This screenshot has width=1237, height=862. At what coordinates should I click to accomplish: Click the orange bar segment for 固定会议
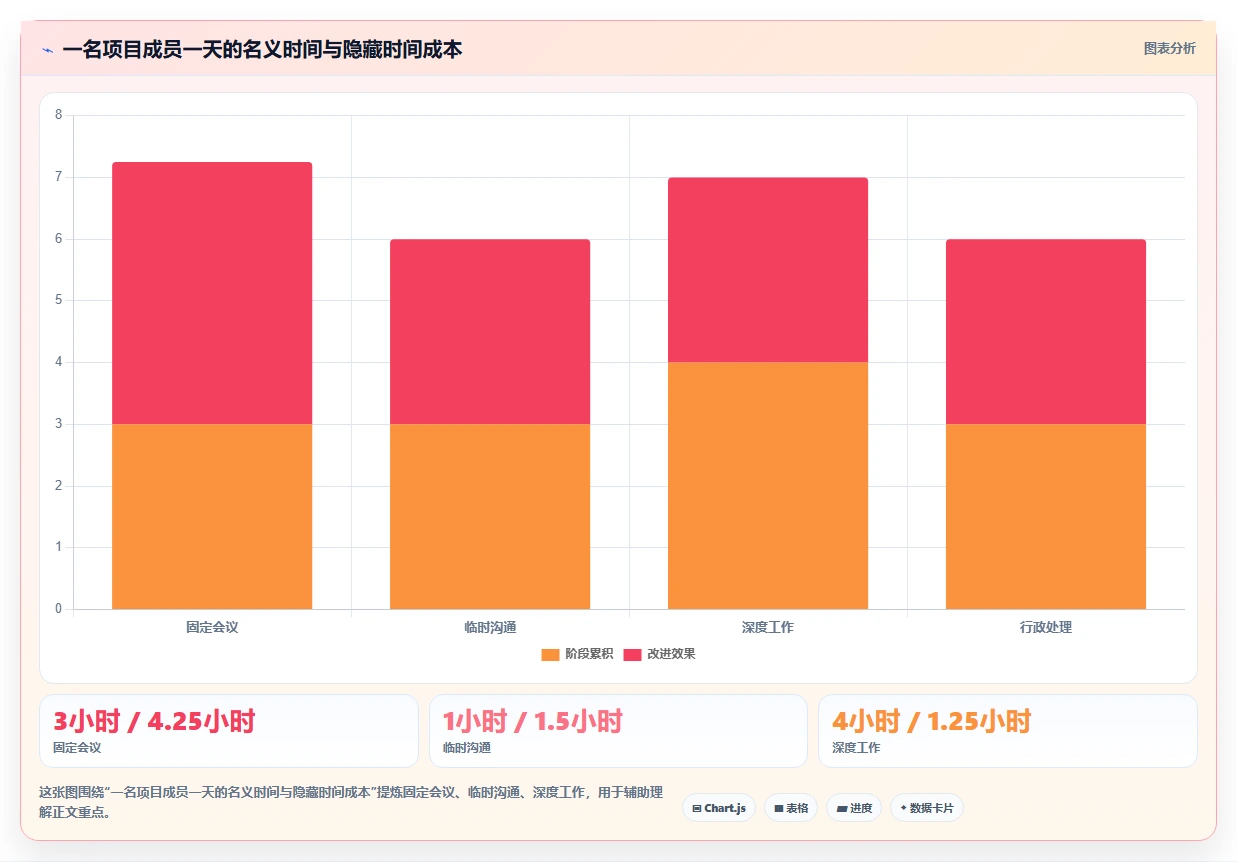pos(212,516)
